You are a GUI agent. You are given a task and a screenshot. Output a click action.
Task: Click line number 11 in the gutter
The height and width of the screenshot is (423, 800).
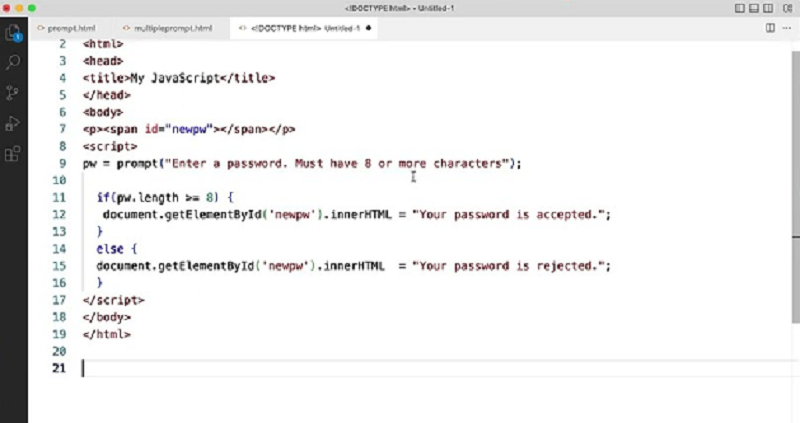59,197
